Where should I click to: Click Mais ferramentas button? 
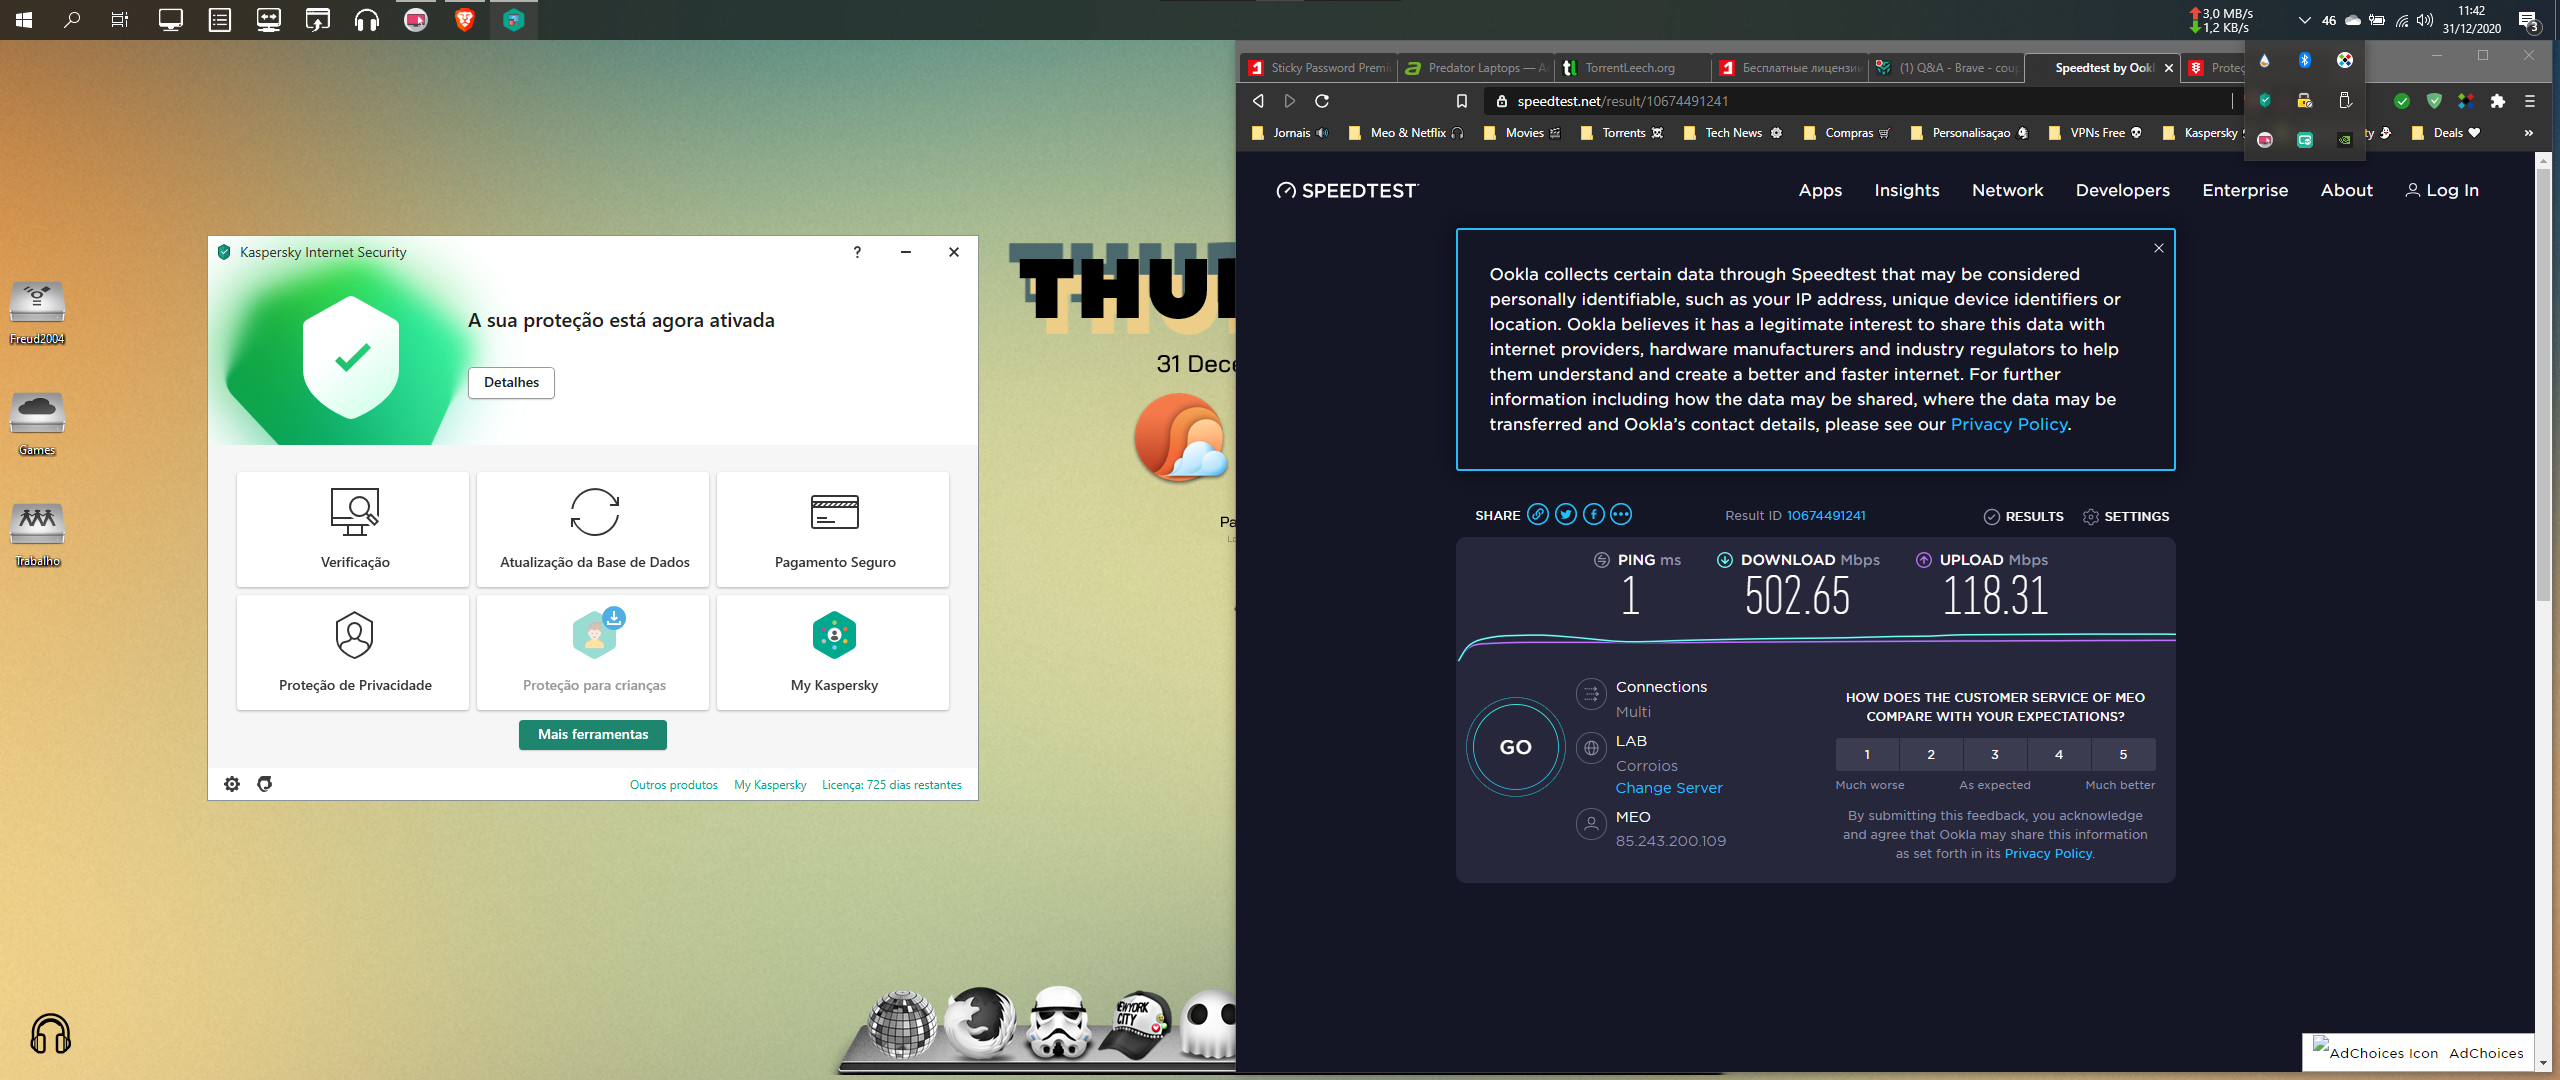coord(593,734)
